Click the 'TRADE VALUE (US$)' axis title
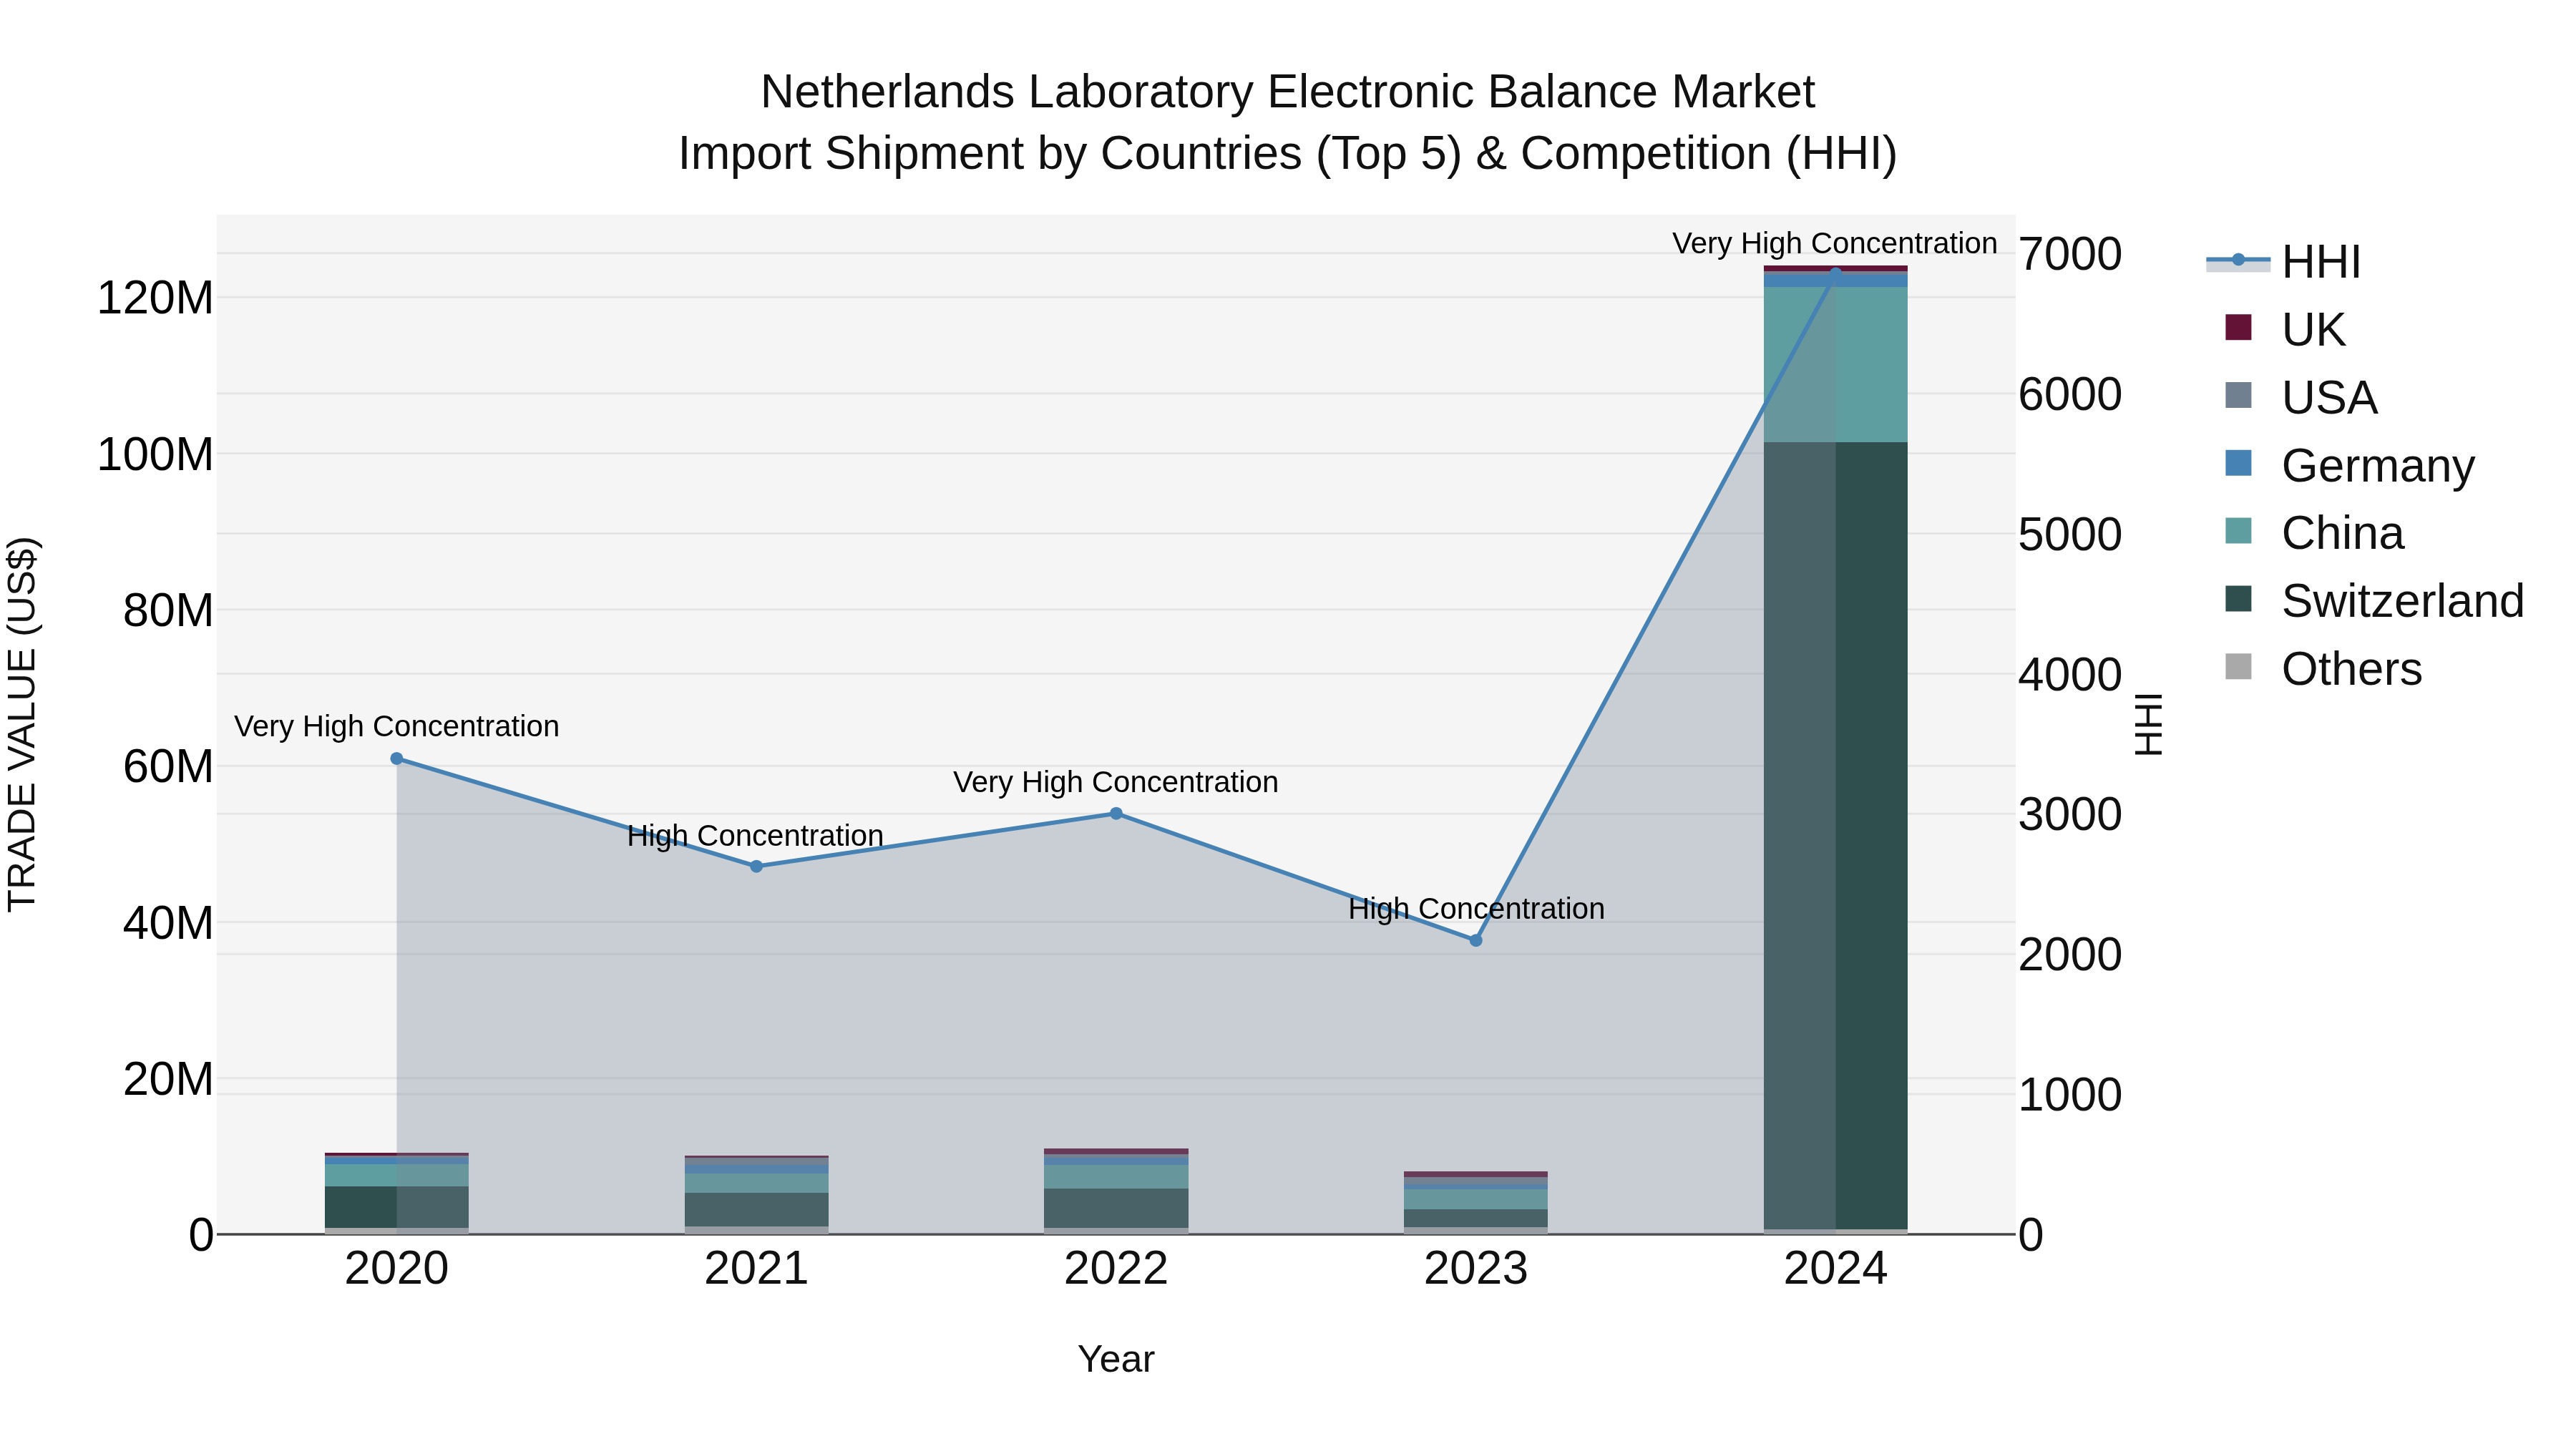The height and width of the screenshot is (1449, 2576). pyautogui.click(x=22, y=724)
